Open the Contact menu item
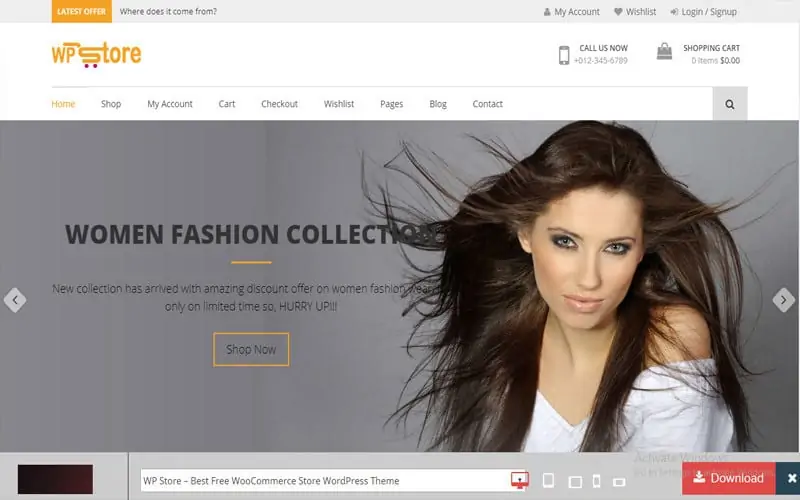The height and width of the screenshot is (500, 800). tap(488, 104)
